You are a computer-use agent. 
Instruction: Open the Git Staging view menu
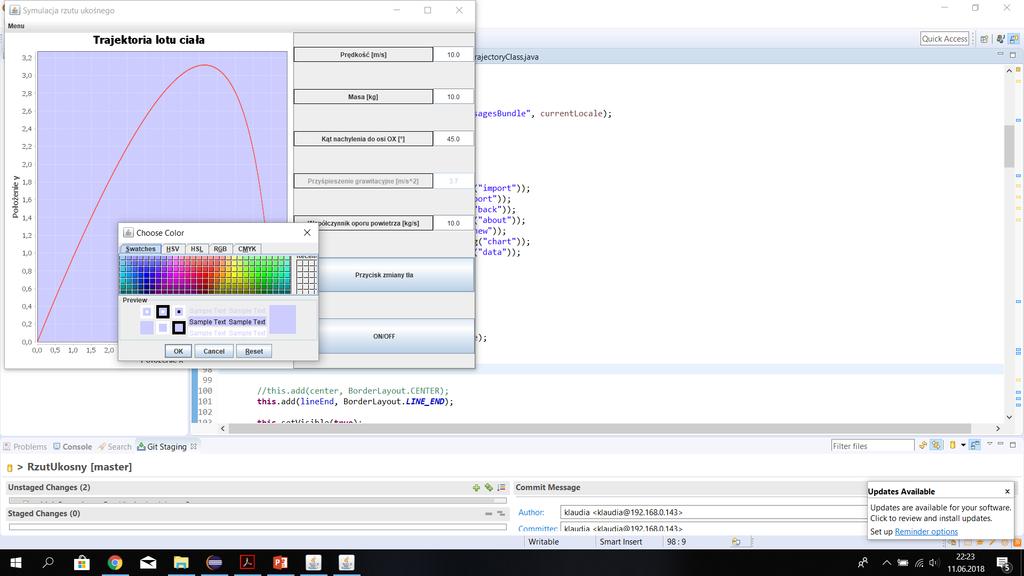click(989, 445)
